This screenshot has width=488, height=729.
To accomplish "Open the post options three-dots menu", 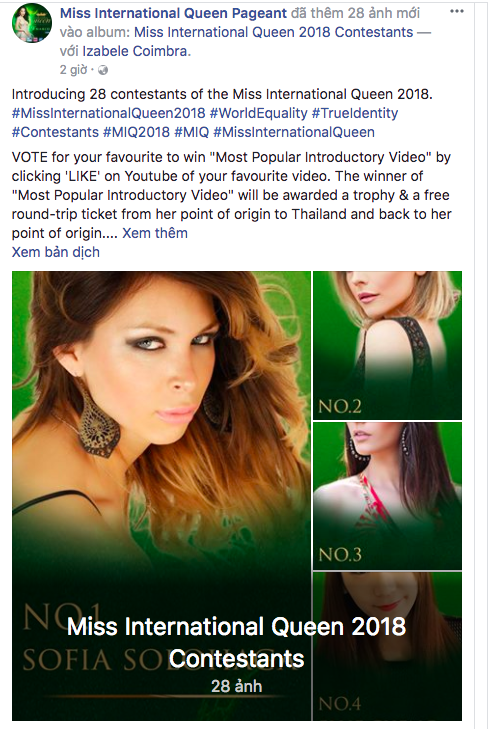I will click(x=457, y=12).
